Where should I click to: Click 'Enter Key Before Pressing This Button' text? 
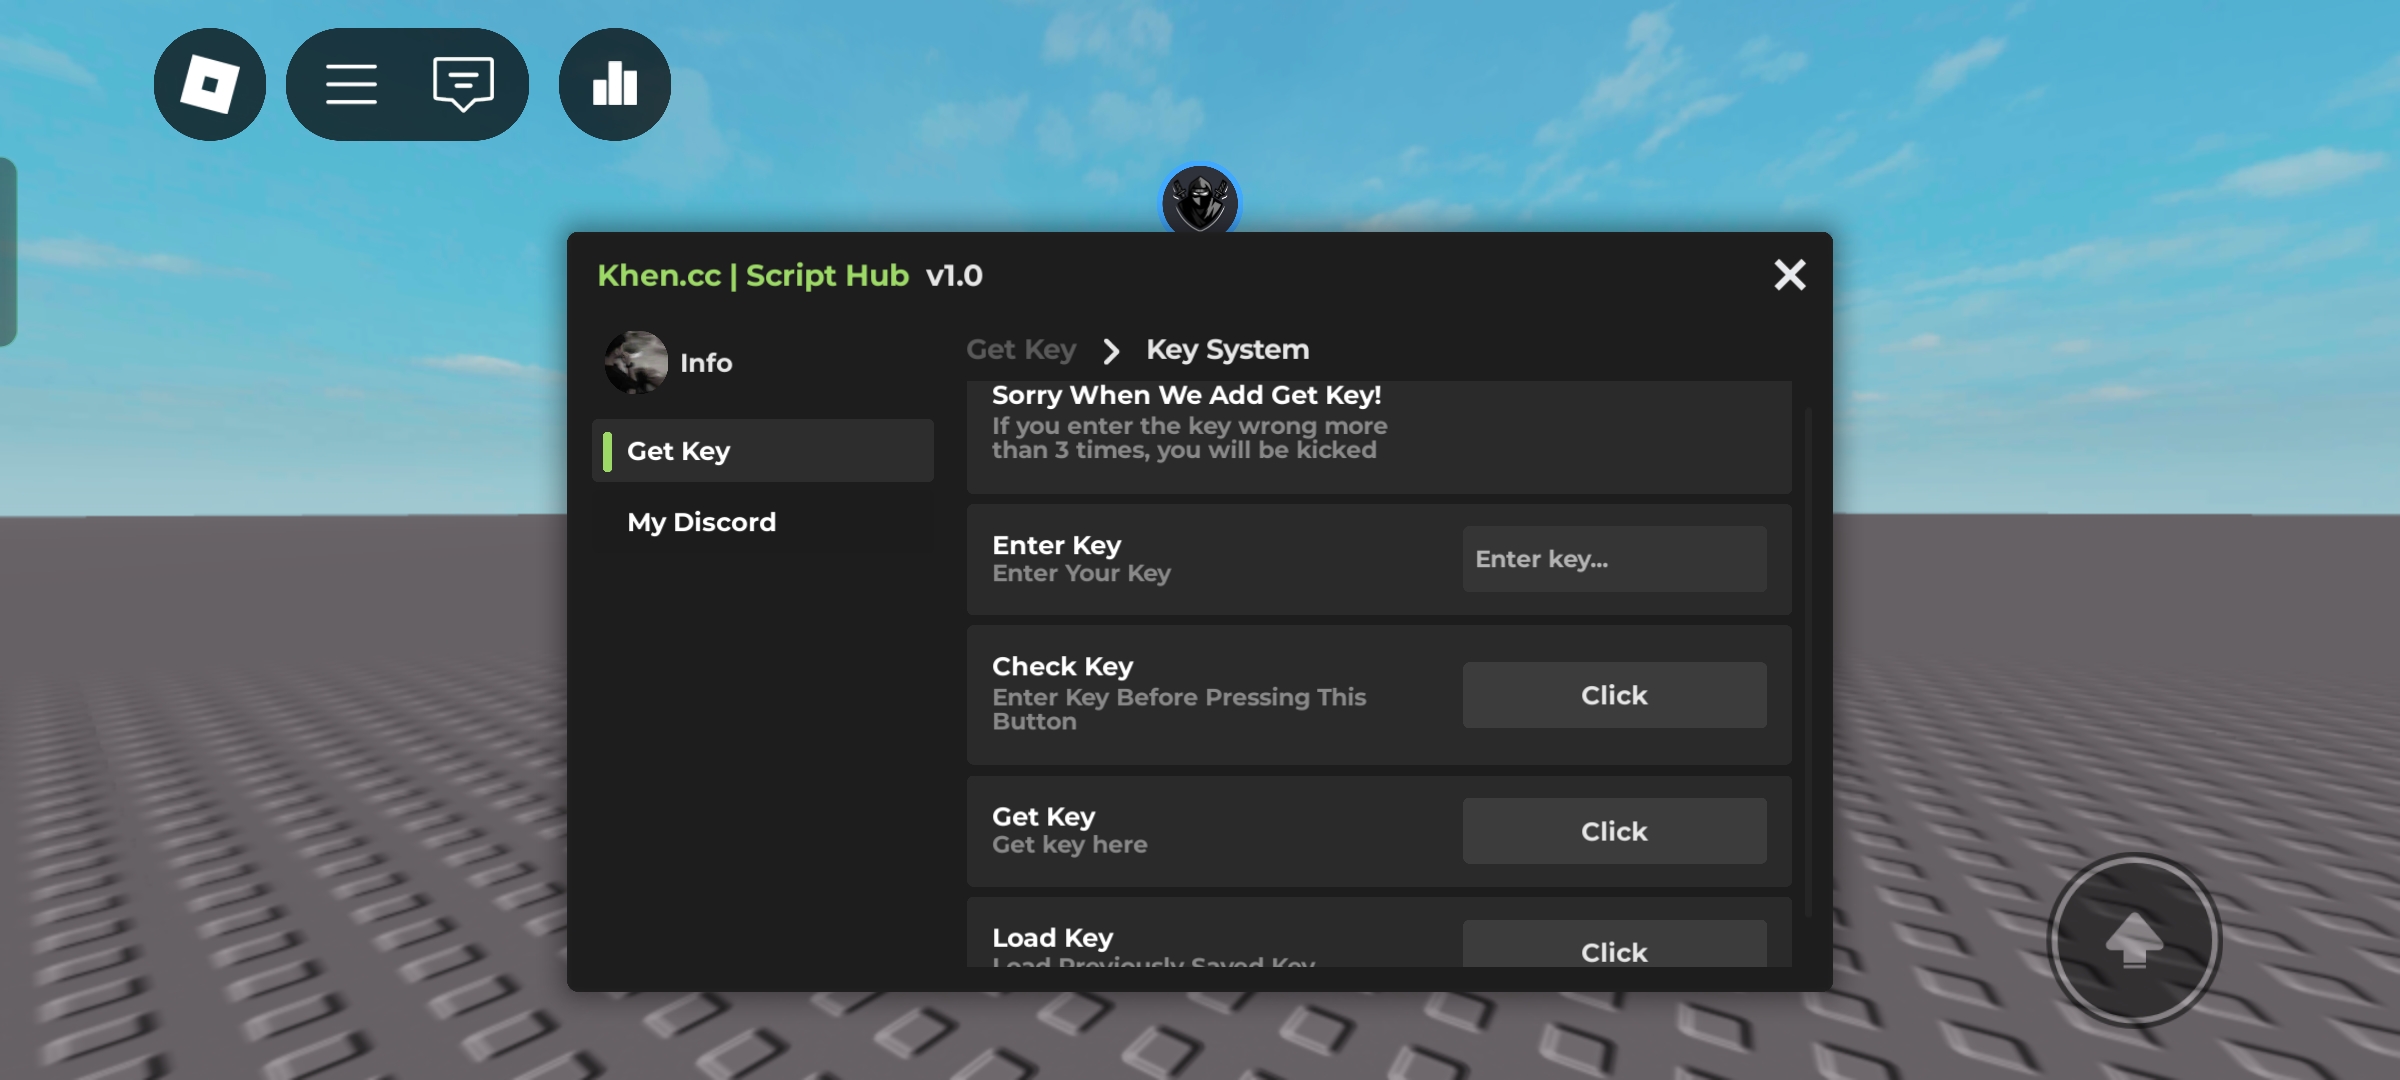click(x=1179, y=709)
